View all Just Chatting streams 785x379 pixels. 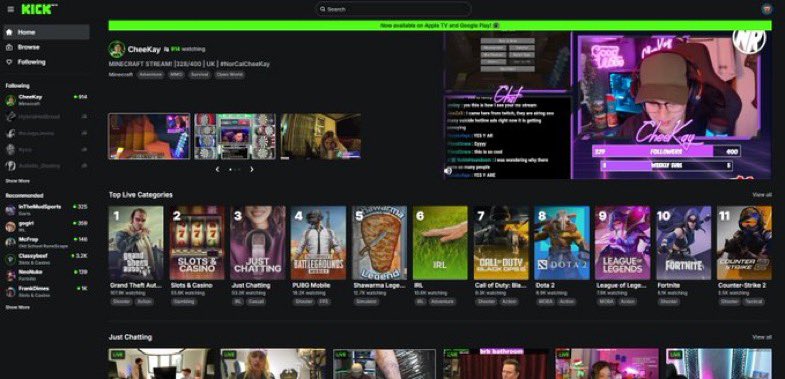coord(761,337)
